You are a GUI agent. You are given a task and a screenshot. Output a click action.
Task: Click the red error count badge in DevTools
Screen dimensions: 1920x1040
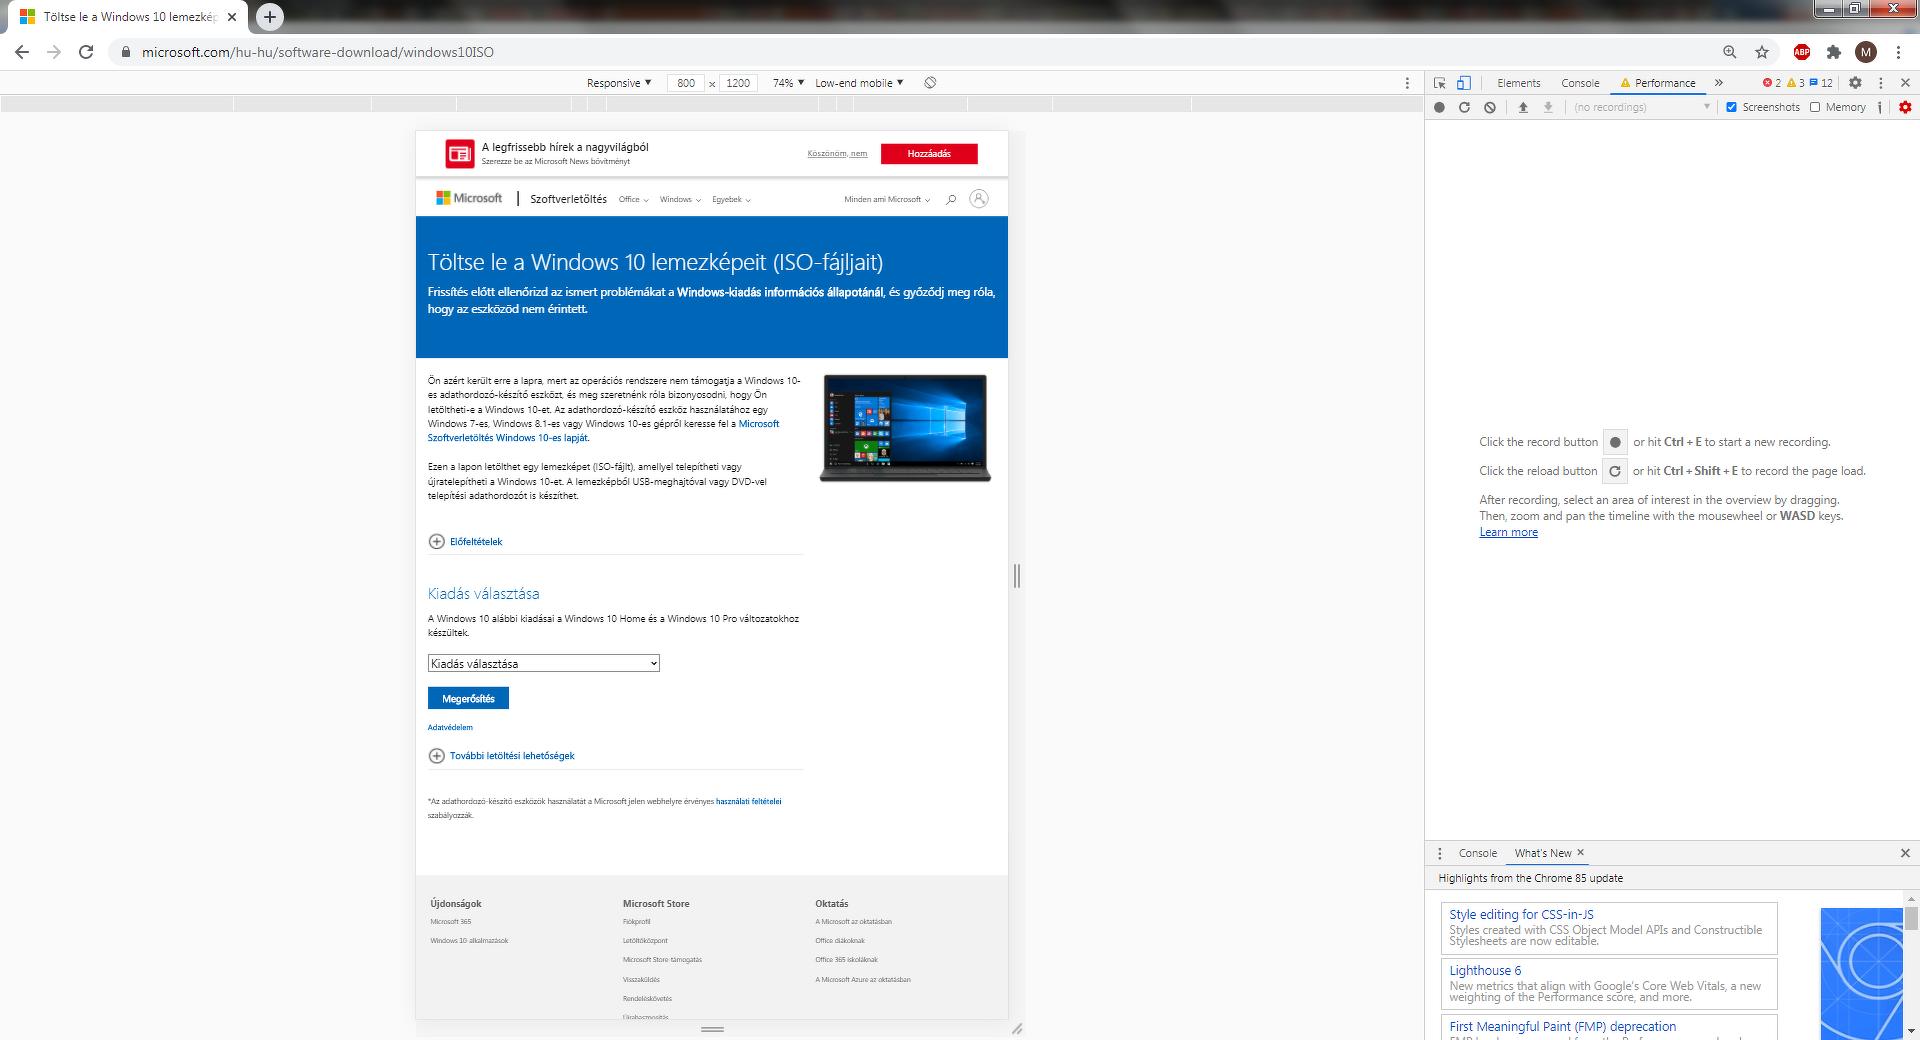pyautogui.click(x=1772, y=83)
